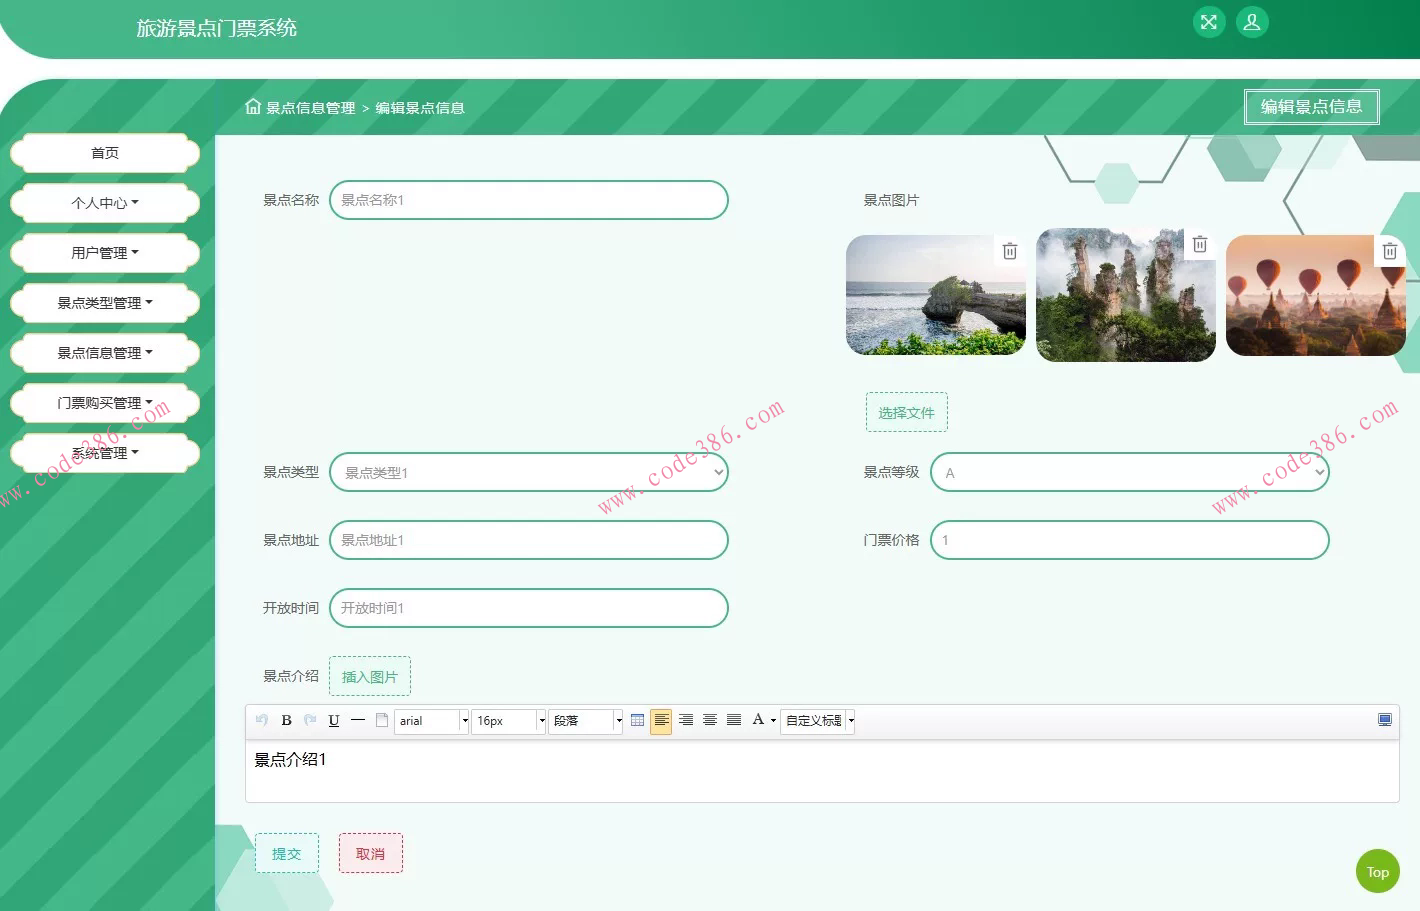Expand the 用户管理 sidebar menu

(x=105, y=253)
